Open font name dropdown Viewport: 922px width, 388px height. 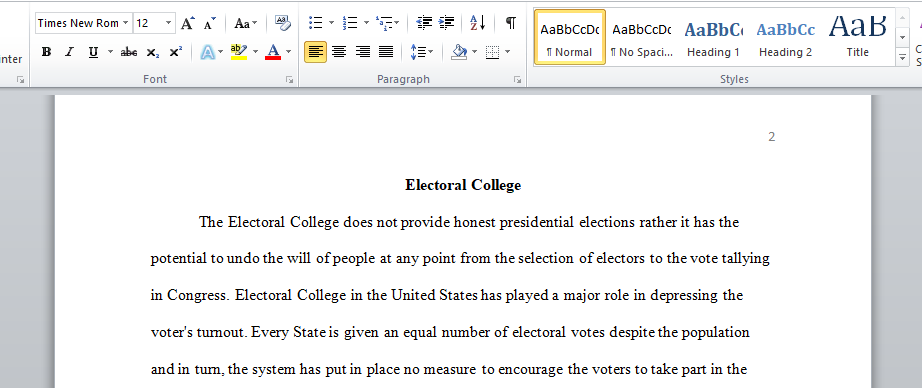(x=125, y=23)
